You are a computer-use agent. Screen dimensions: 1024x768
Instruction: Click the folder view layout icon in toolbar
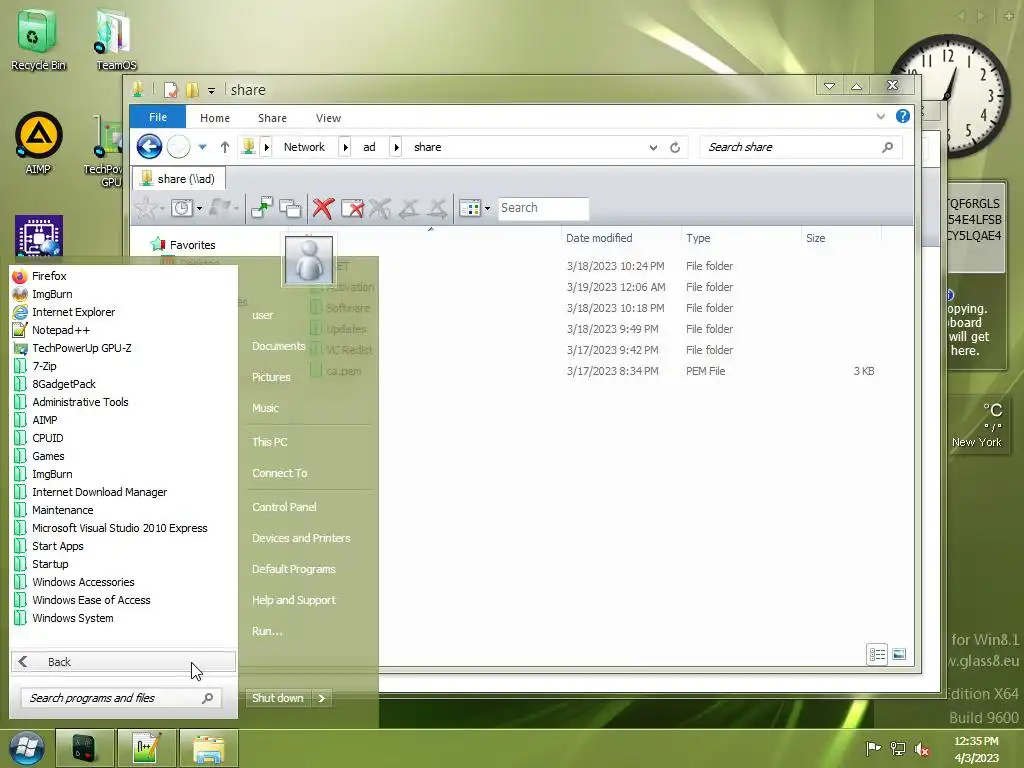[x=470, y=208]
